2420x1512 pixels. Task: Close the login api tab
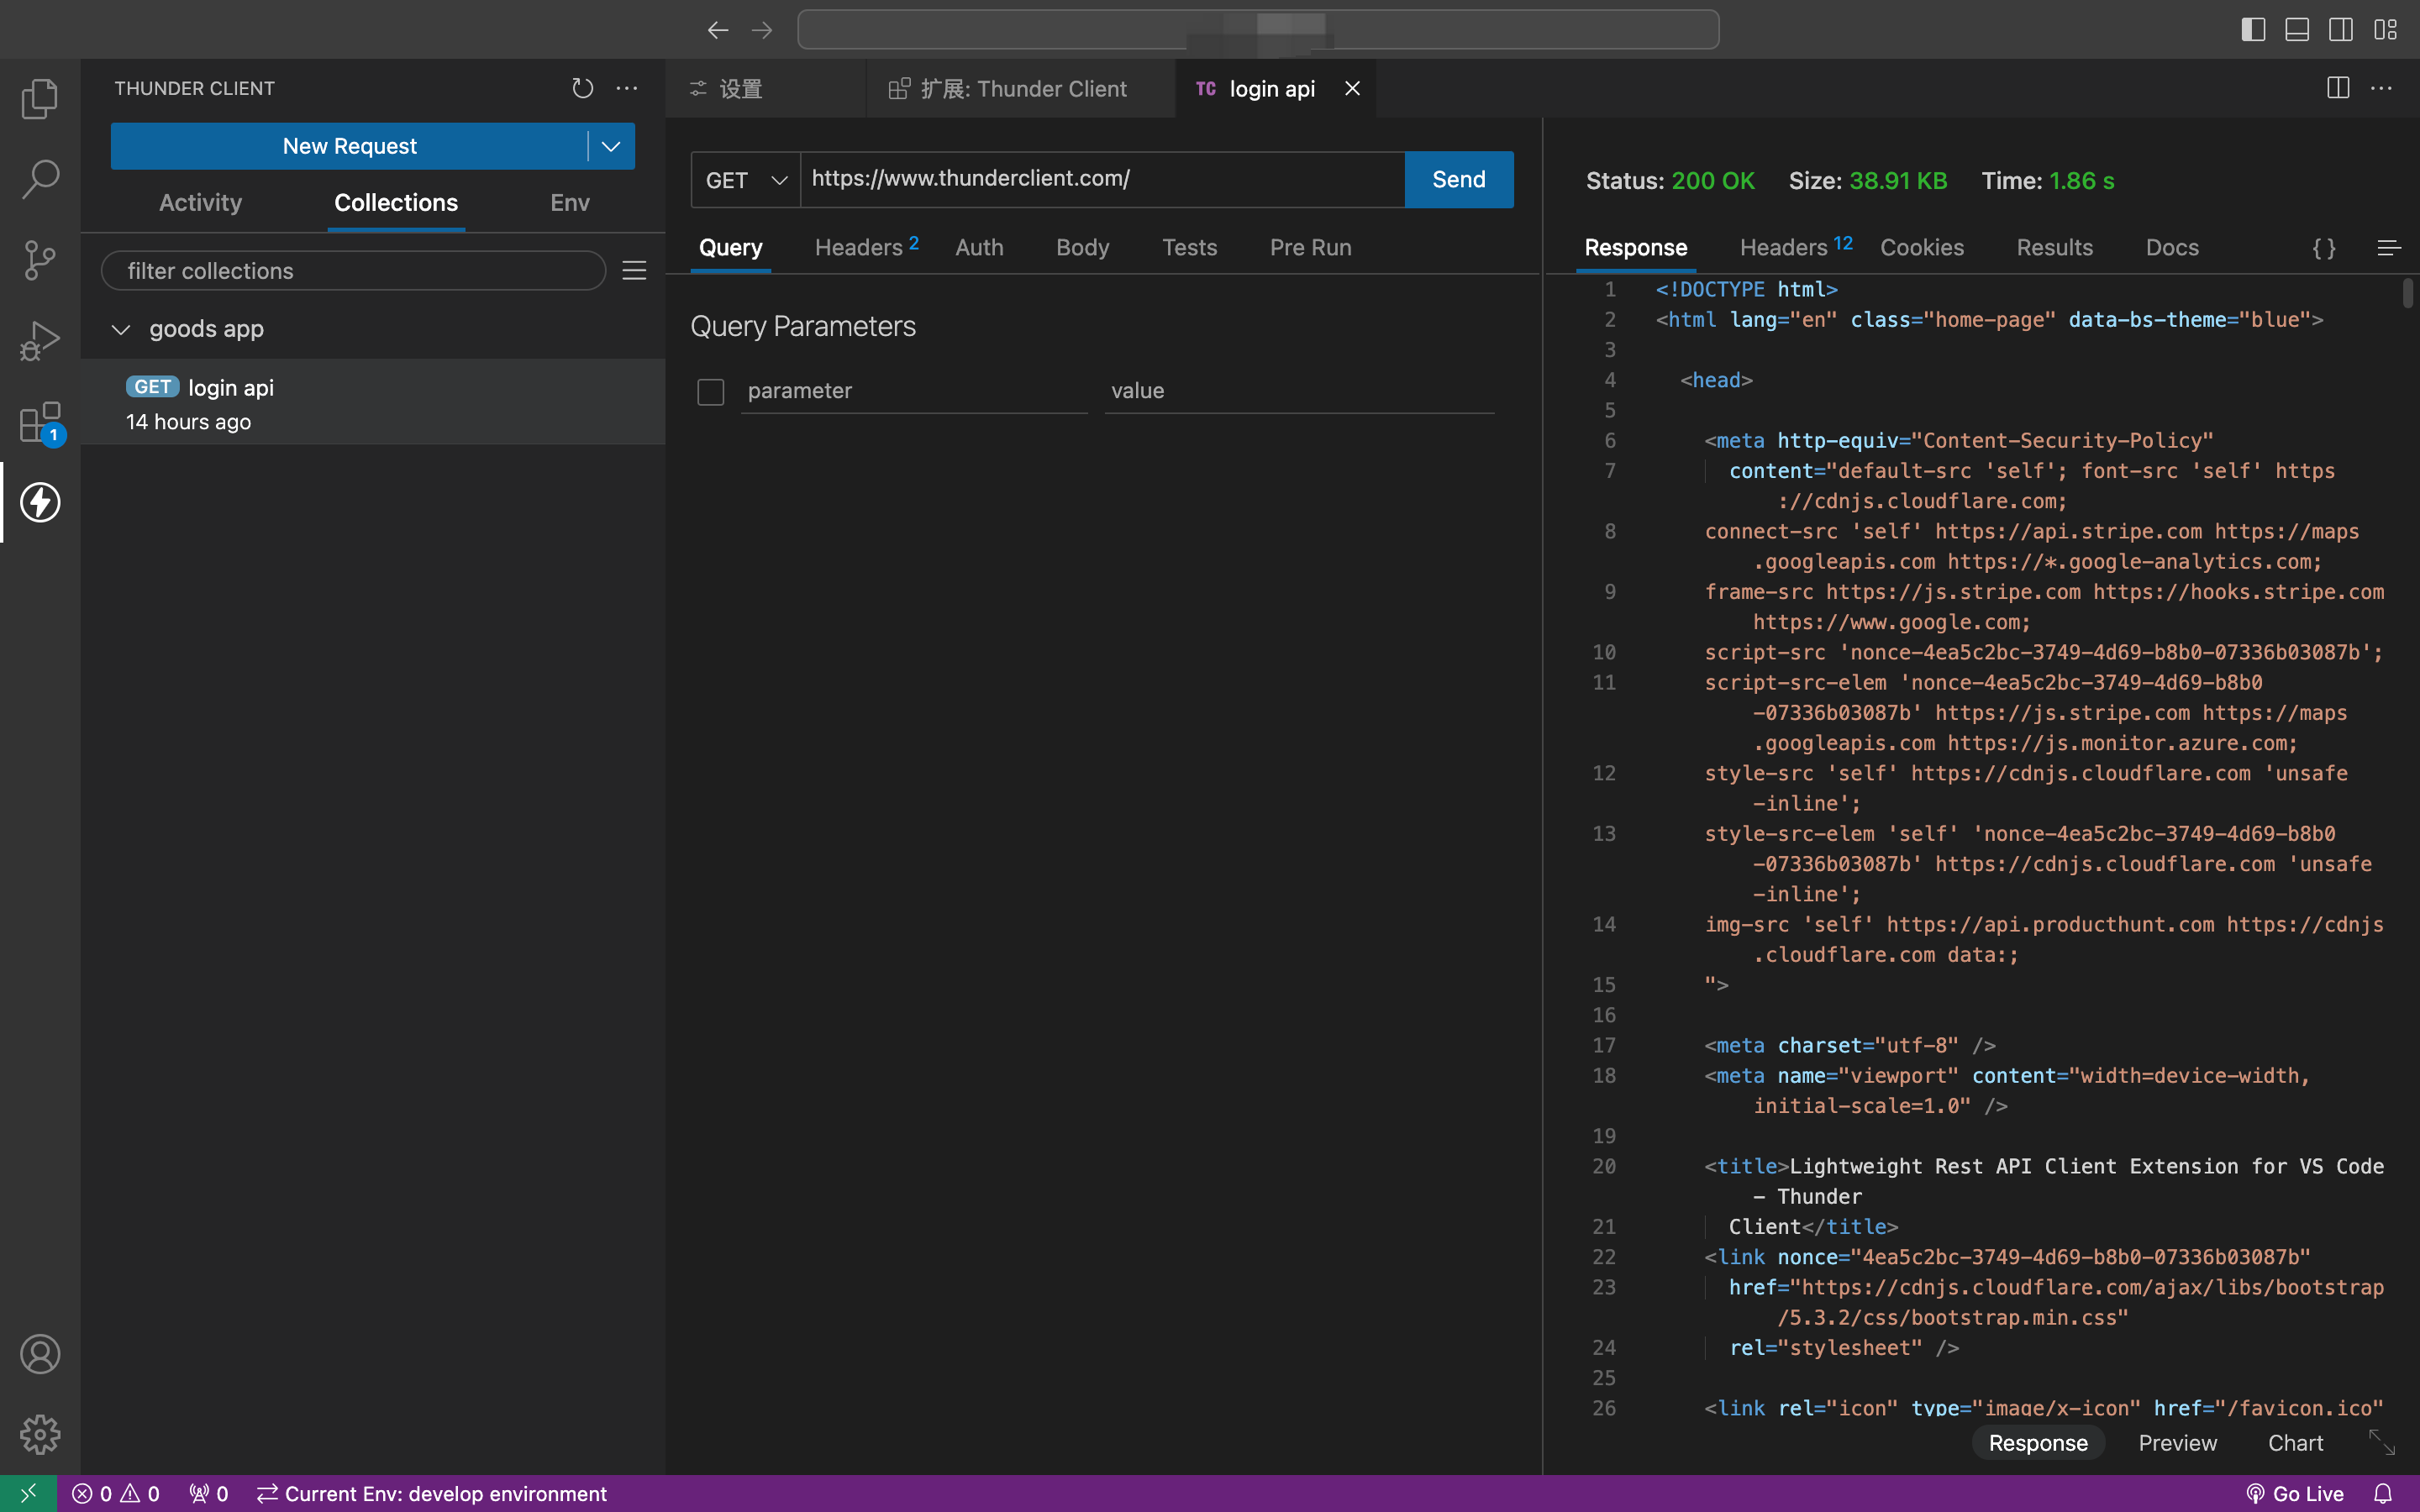(1352, 89)
